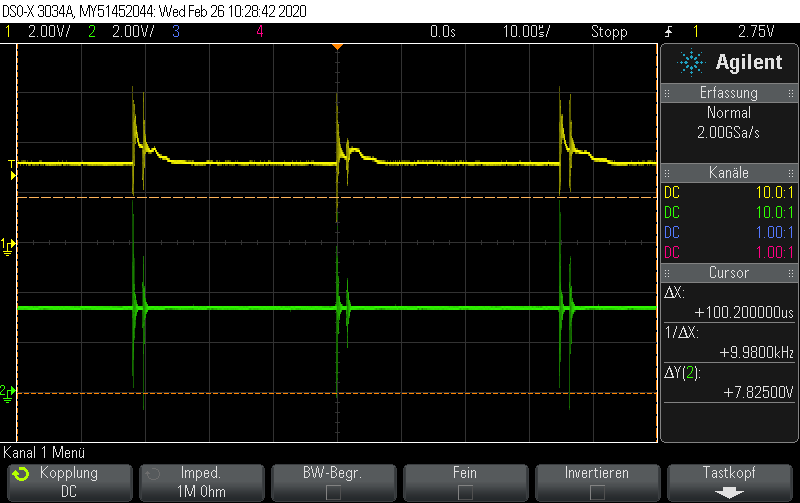
Task: Click the 1/ΔX +9.9800kHz value
Action: tap(757, 352)
